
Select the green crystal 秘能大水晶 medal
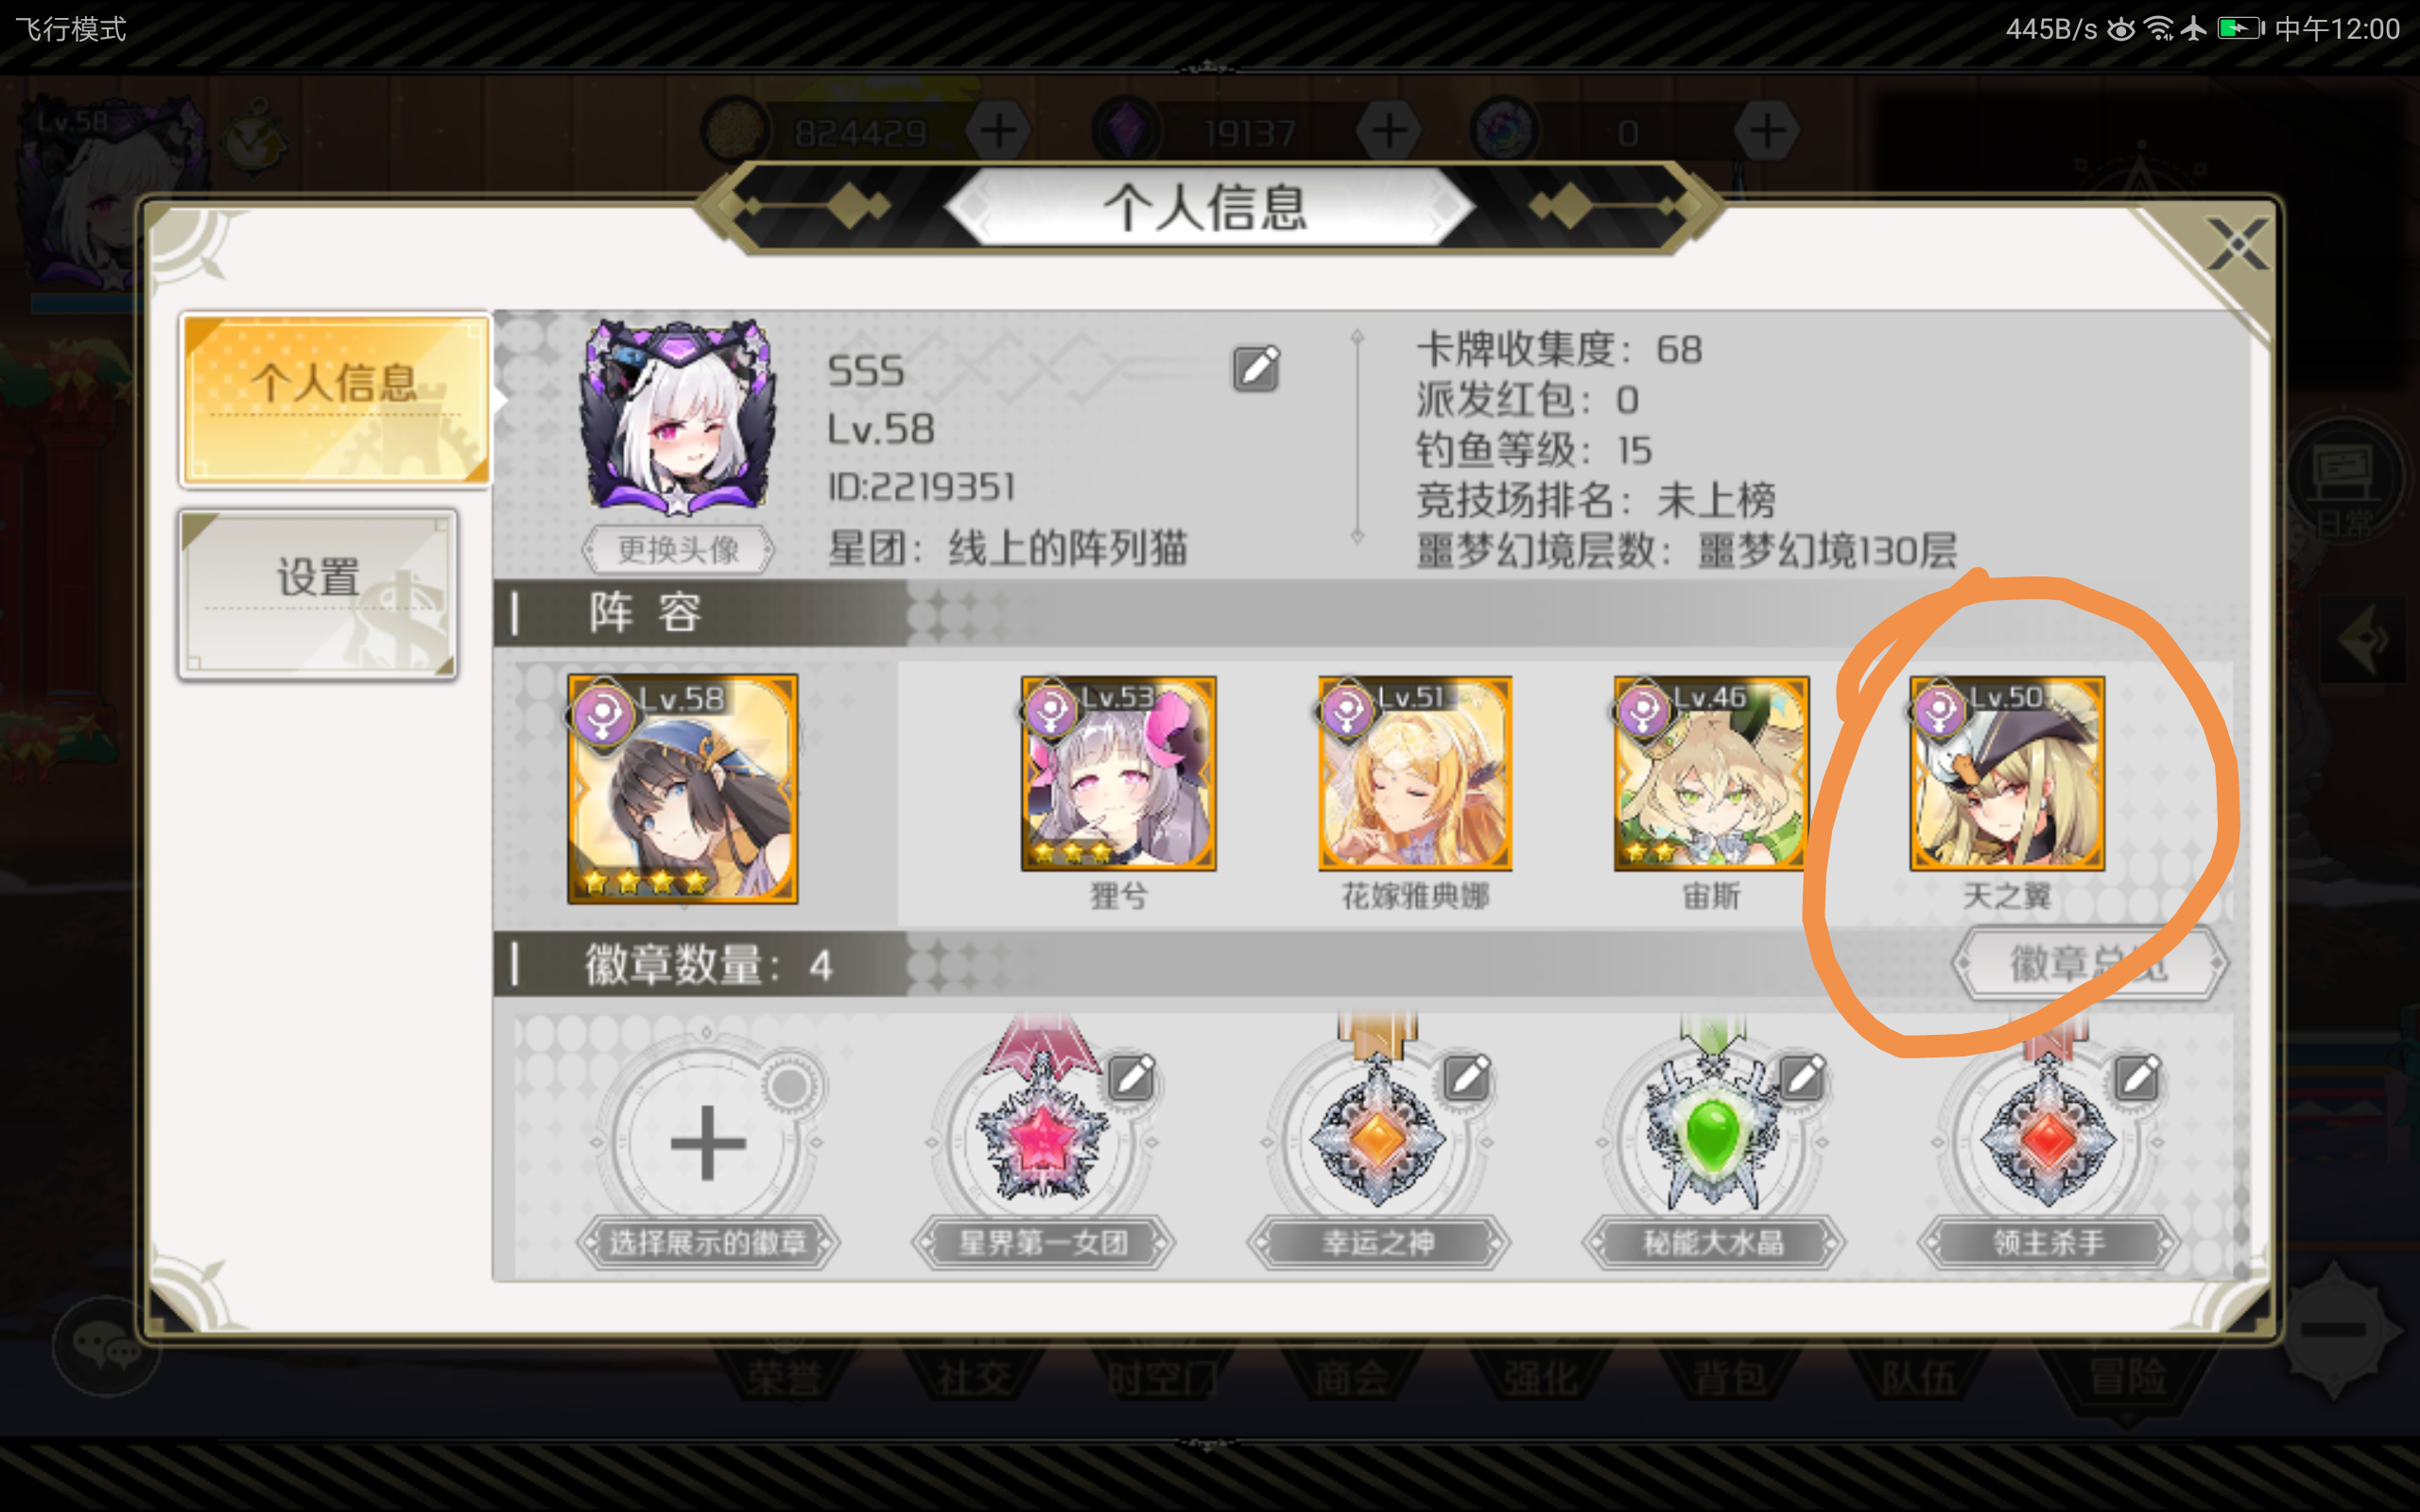[x=1711, y=1139]
